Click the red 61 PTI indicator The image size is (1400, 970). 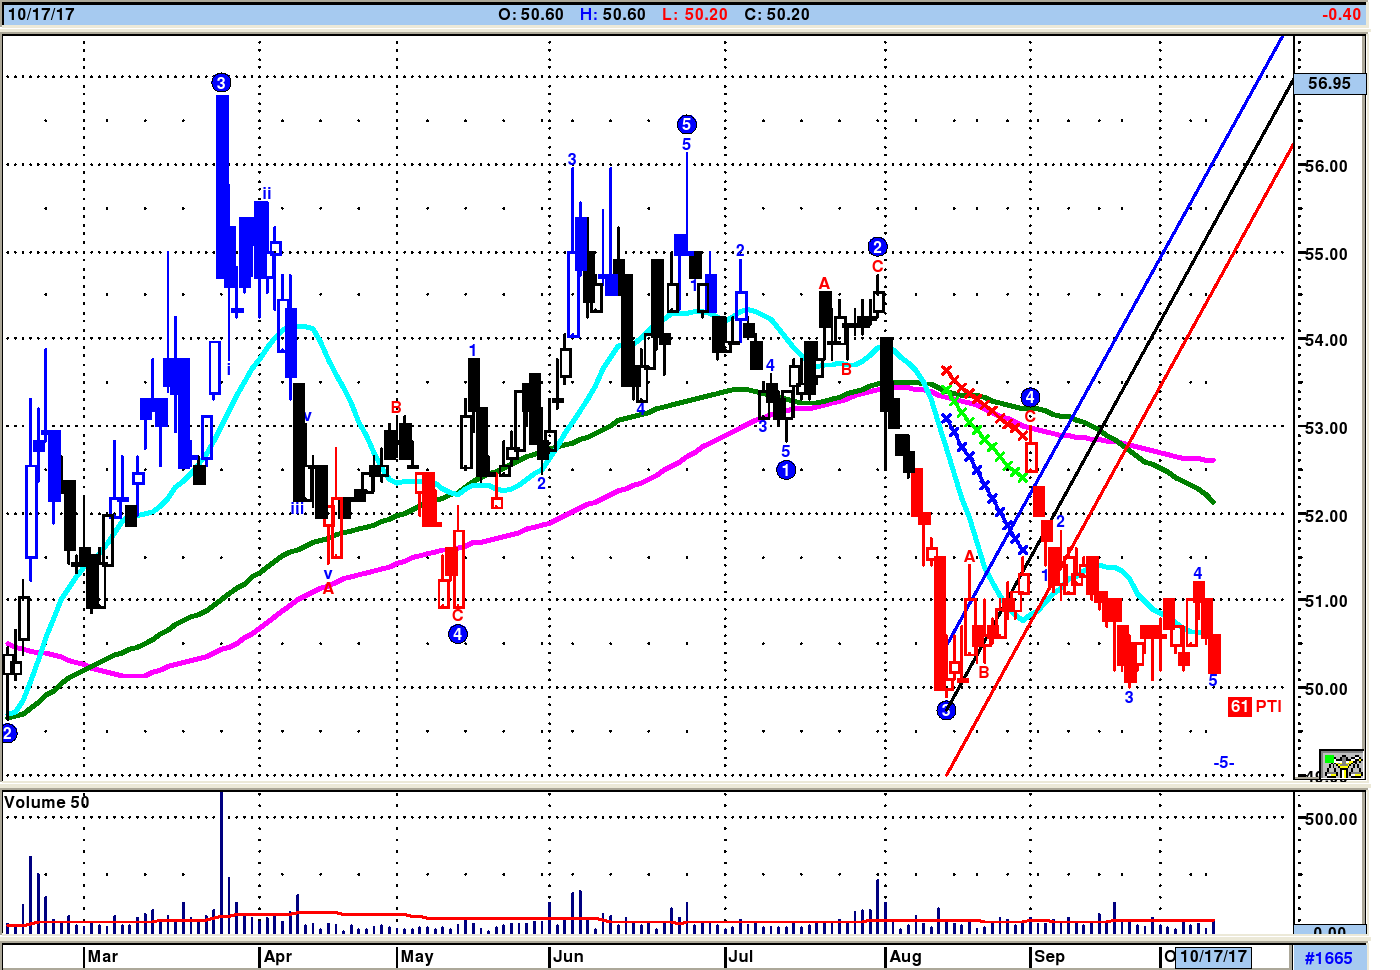(x=1255, y=706)
